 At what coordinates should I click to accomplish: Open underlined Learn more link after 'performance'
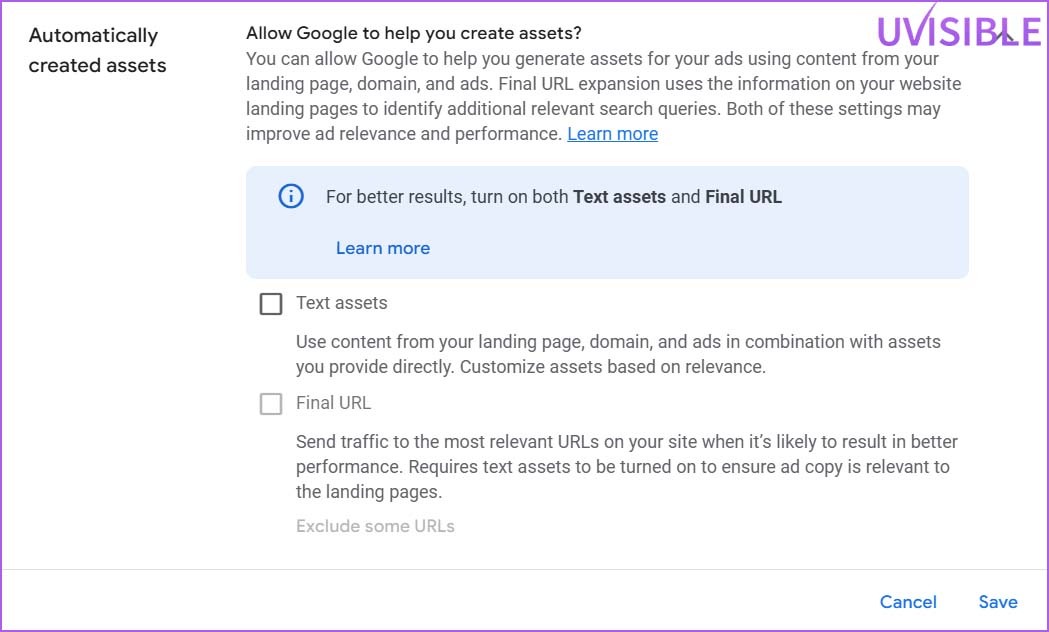pyautogui.click(x=612, y=134)
